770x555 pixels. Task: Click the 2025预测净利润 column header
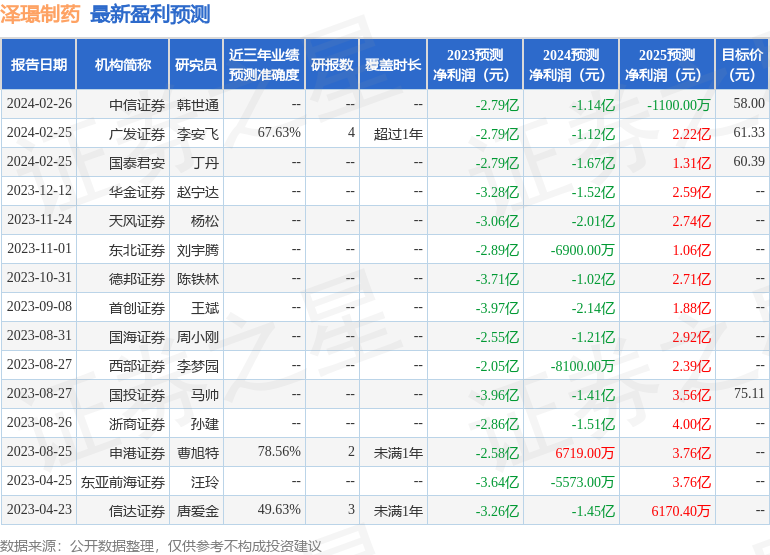[x=667, y=64]
